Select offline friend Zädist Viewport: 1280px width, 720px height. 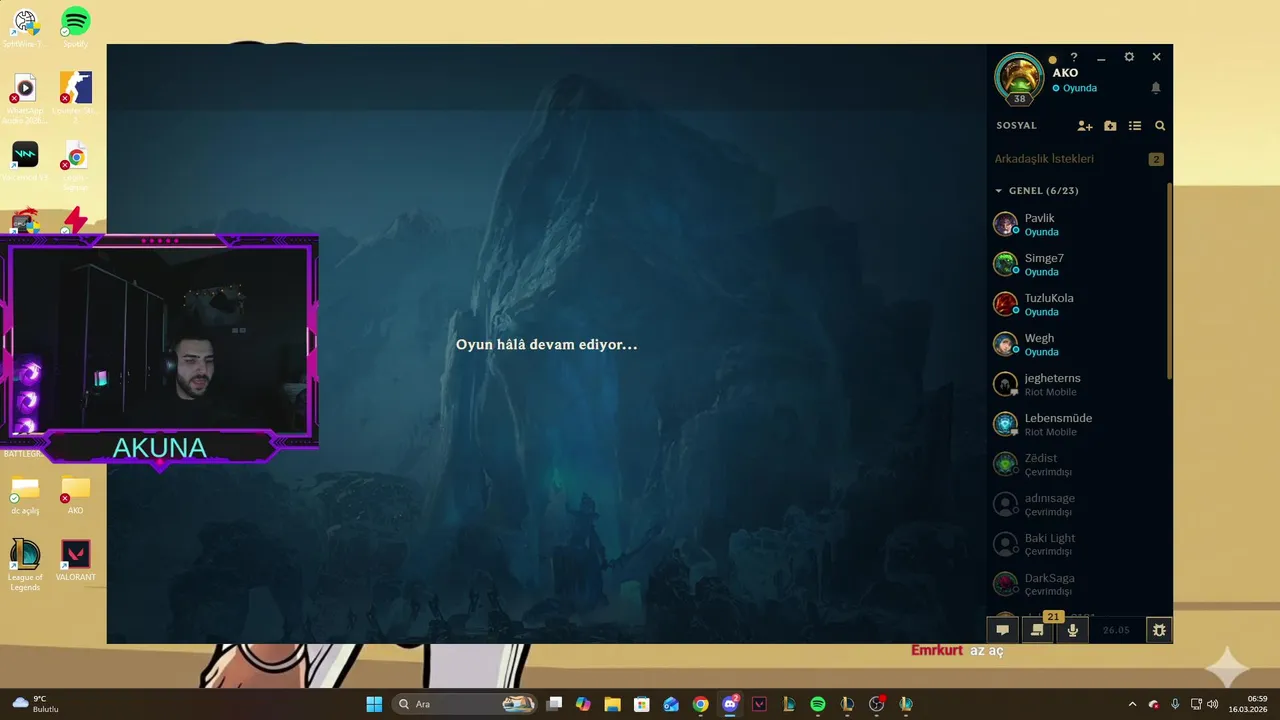[1077, 464]
